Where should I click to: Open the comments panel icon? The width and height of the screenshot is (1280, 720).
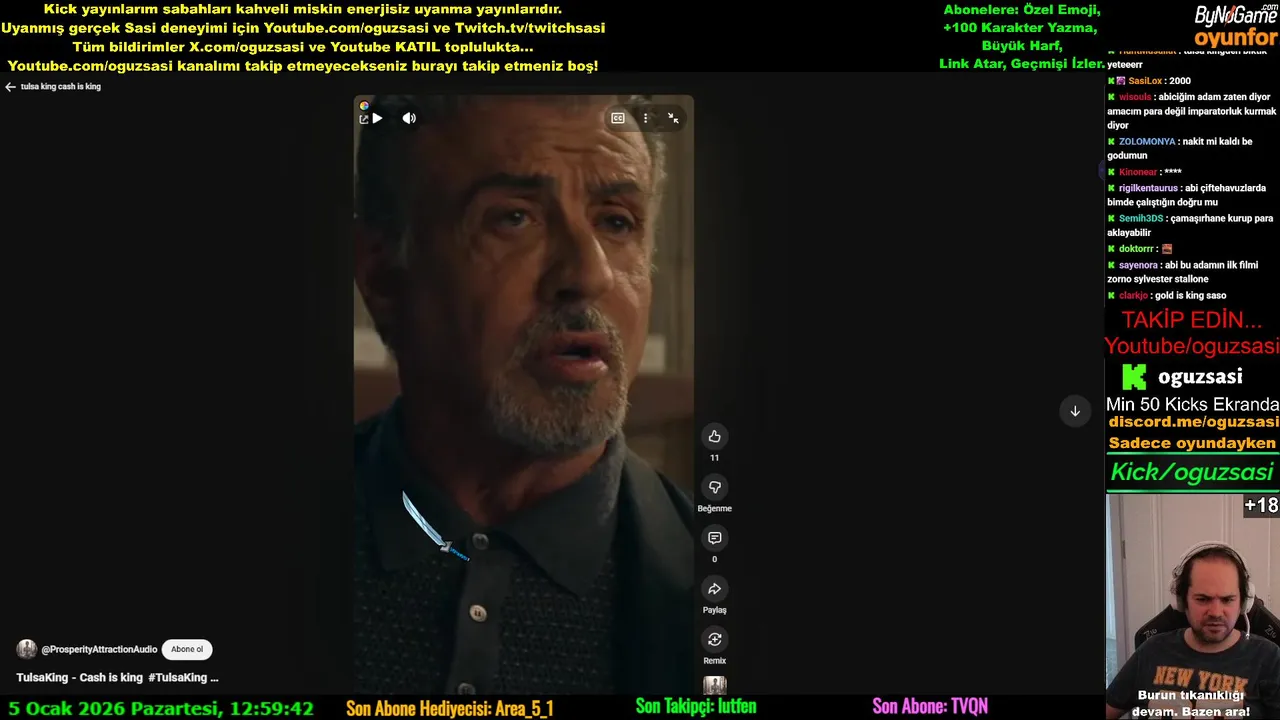coord(714,538)
